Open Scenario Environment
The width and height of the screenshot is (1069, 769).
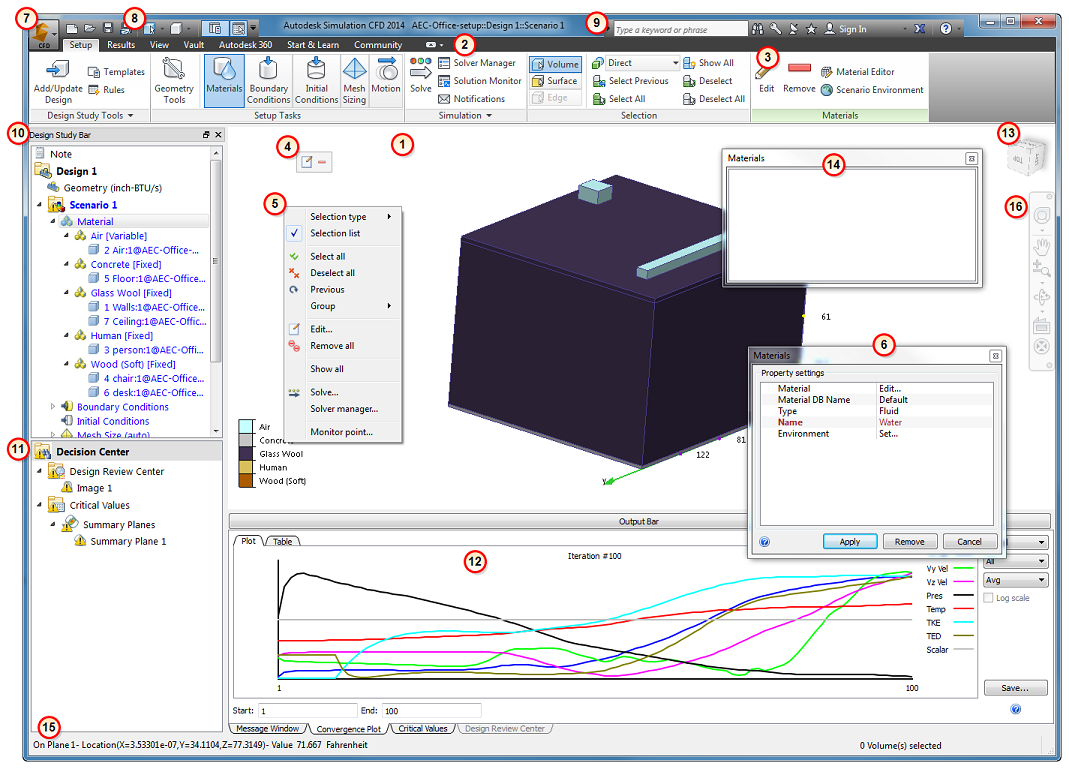coord(872,90)
